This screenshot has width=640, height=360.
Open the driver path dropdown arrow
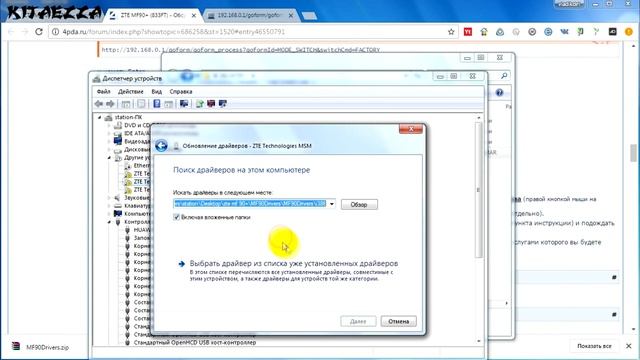tap(331, 204)
